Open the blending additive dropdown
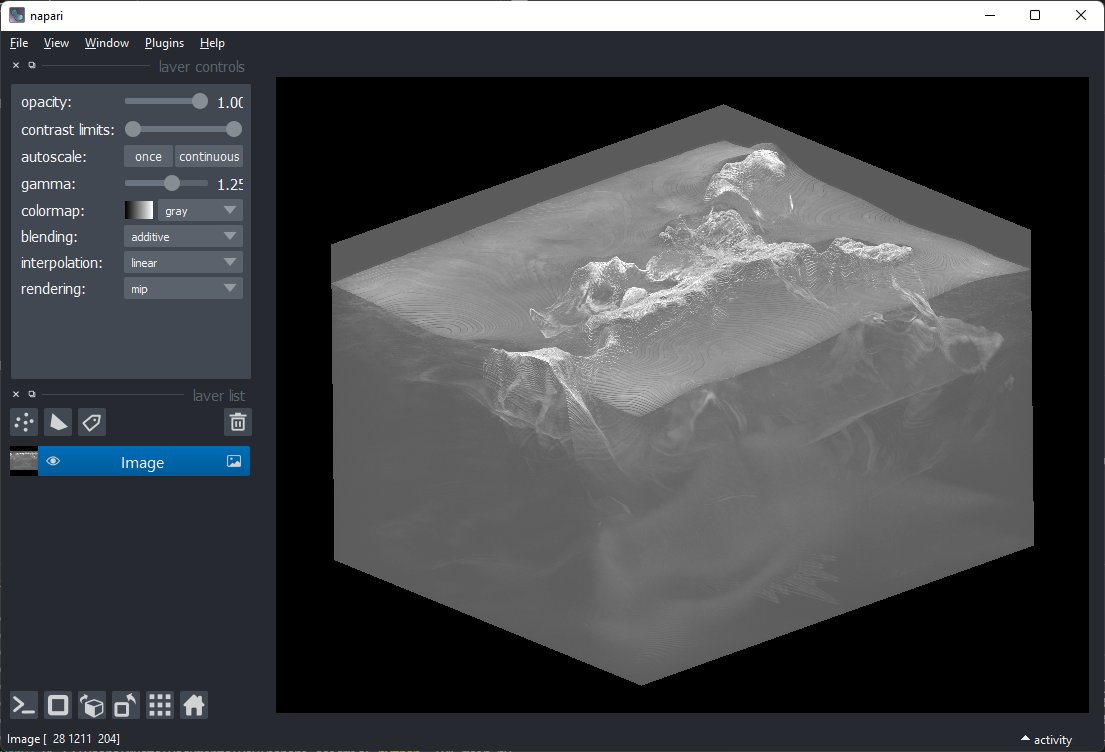 pos(183,236)
